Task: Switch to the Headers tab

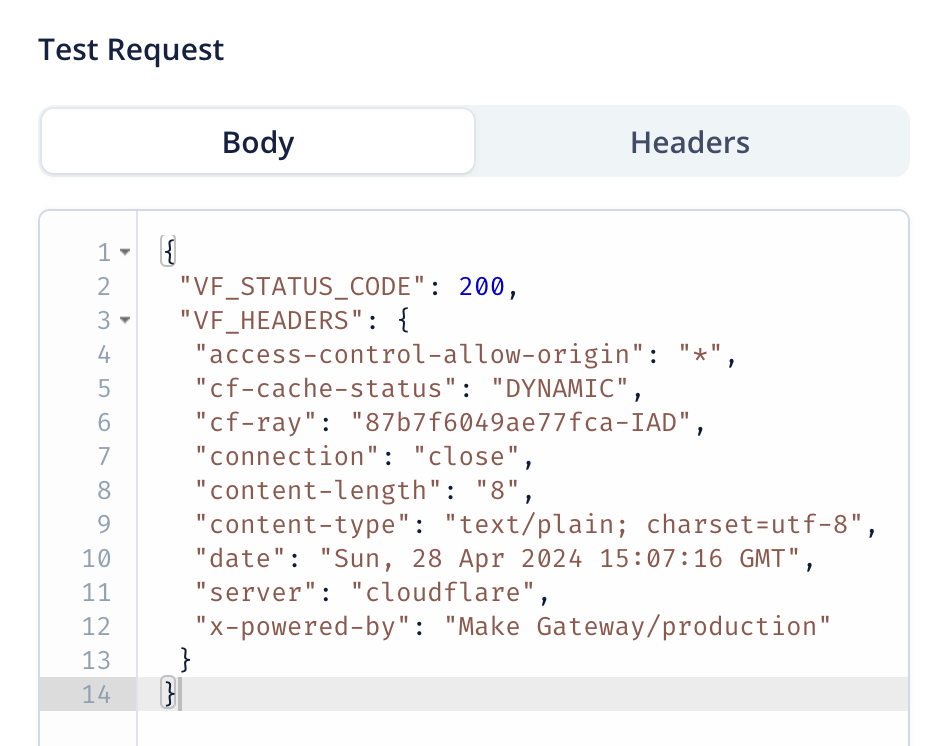Action: (690, 142)
